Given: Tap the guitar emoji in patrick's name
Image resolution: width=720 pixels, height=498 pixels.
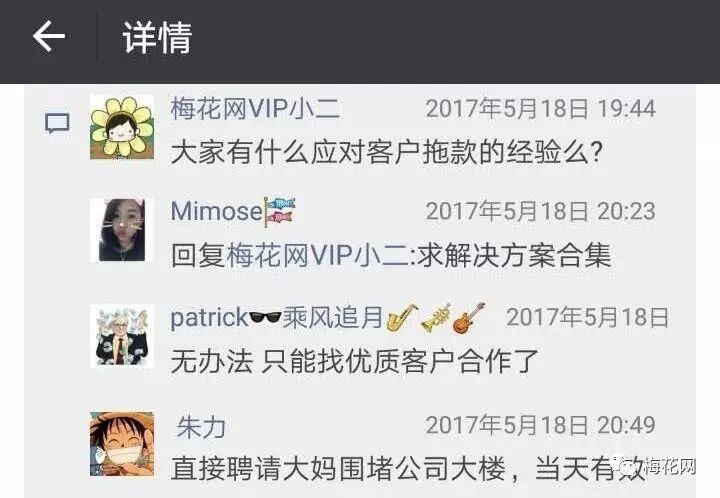Looking at the screenshot, I should [x=469, y=317].
